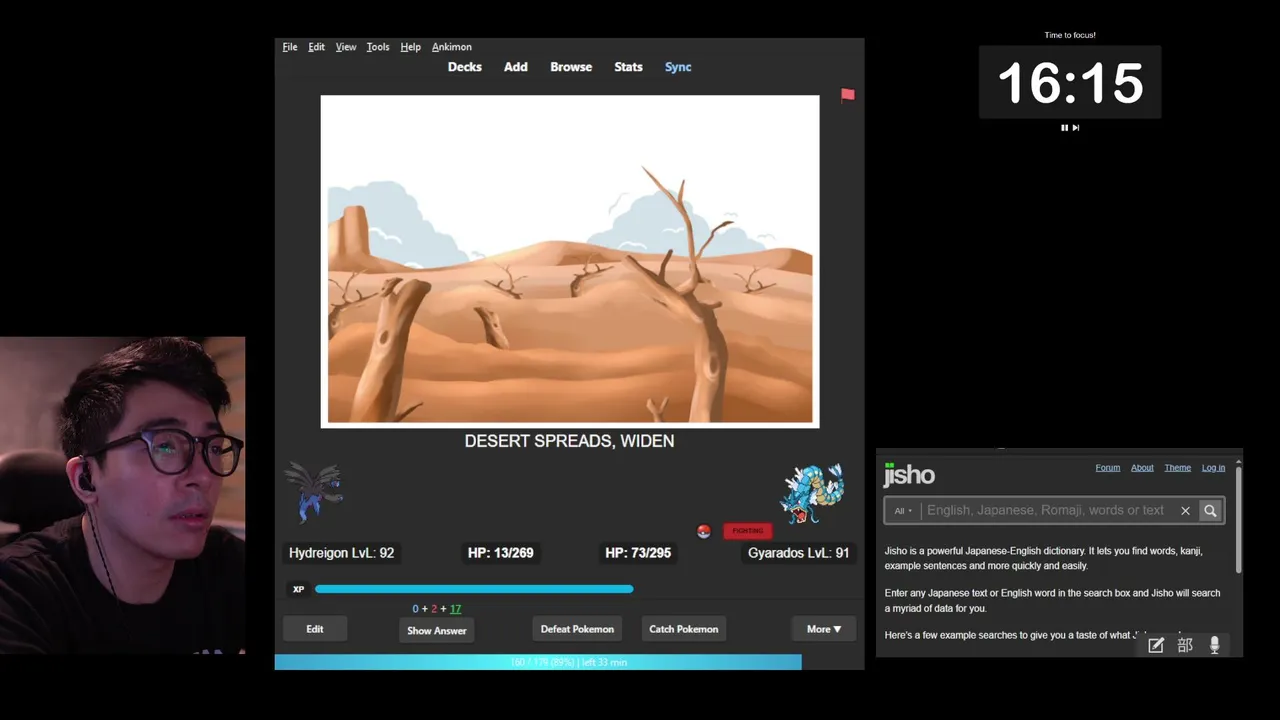Click the desert image on the card
This screenshot has width=1280, height=720.
click(570, 262)
